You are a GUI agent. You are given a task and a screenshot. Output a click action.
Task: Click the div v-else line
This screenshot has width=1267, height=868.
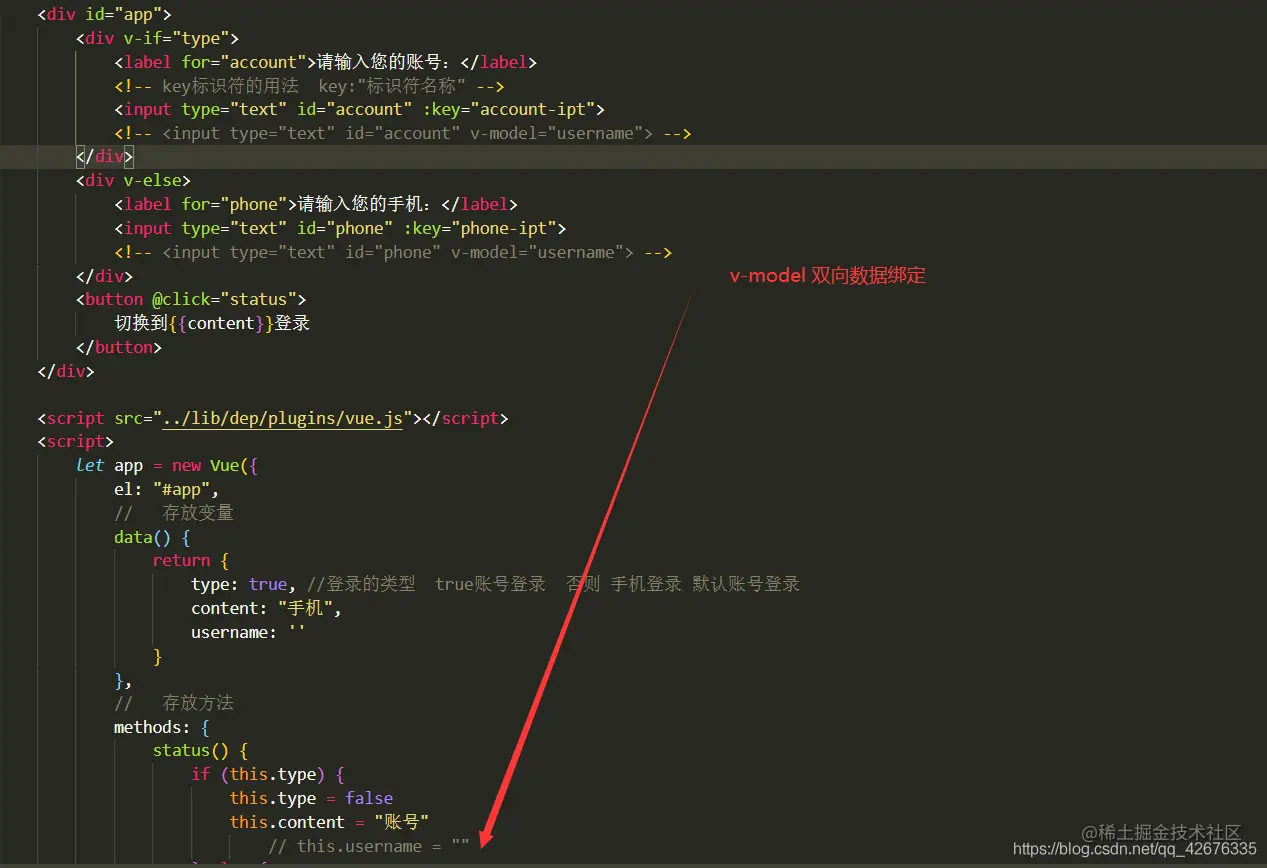(x=133, y=181)
